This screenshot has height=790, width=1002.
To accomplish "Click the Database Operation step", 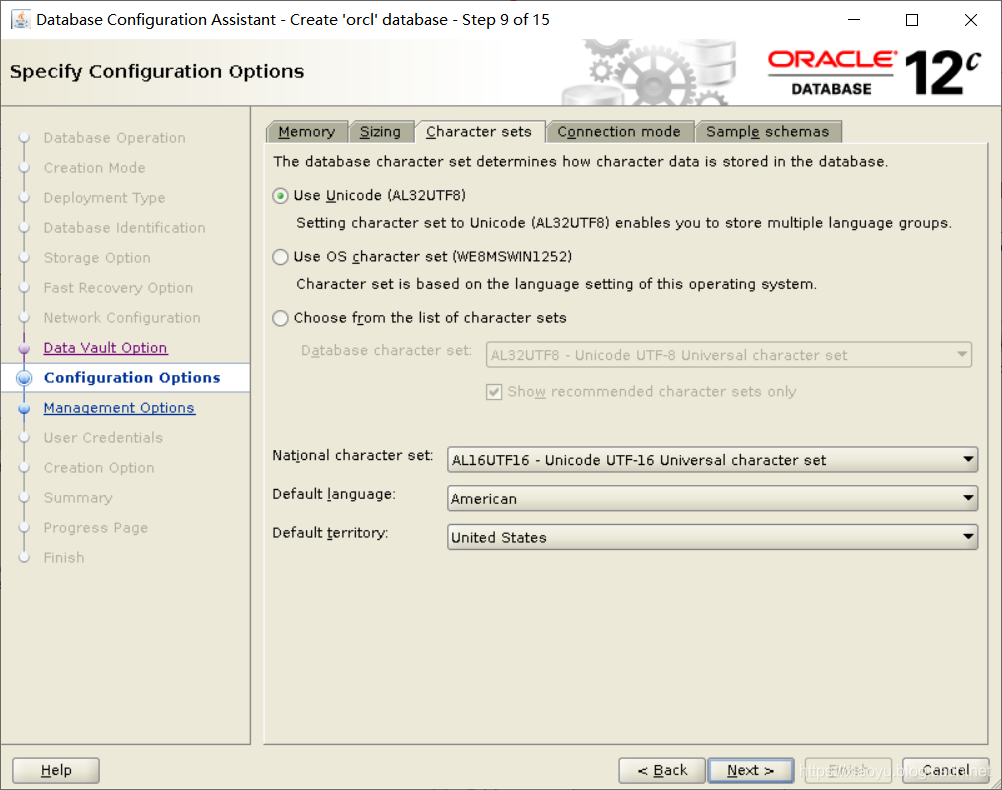I will pyautogui.click(x=114, y=138).
